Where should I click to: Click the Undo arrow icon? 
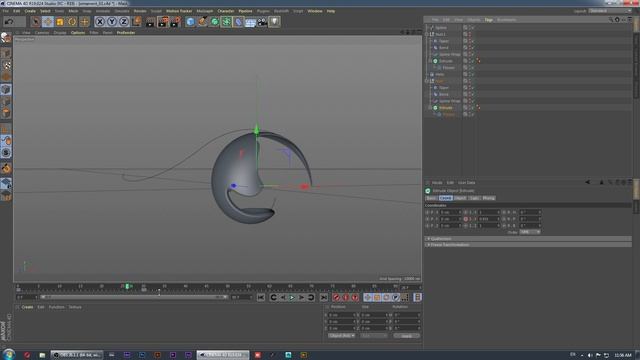coord(9,22)
